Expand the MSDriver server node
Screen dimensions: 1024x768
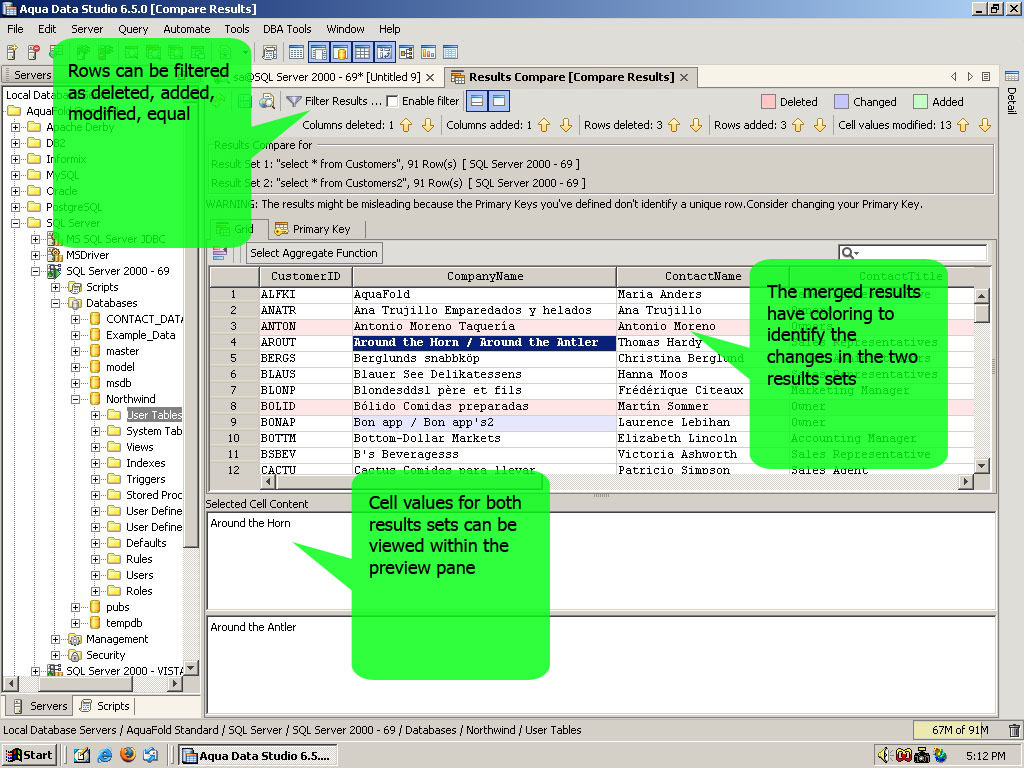pyautogui.click(x=35, y=255)
